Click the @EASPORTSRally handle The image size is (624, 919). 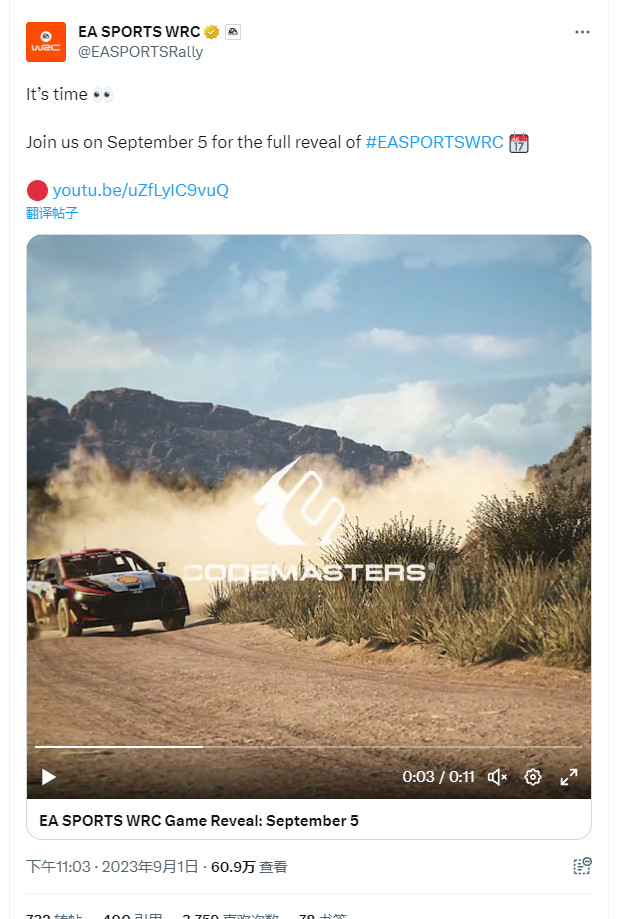click(x=141, y=52)
